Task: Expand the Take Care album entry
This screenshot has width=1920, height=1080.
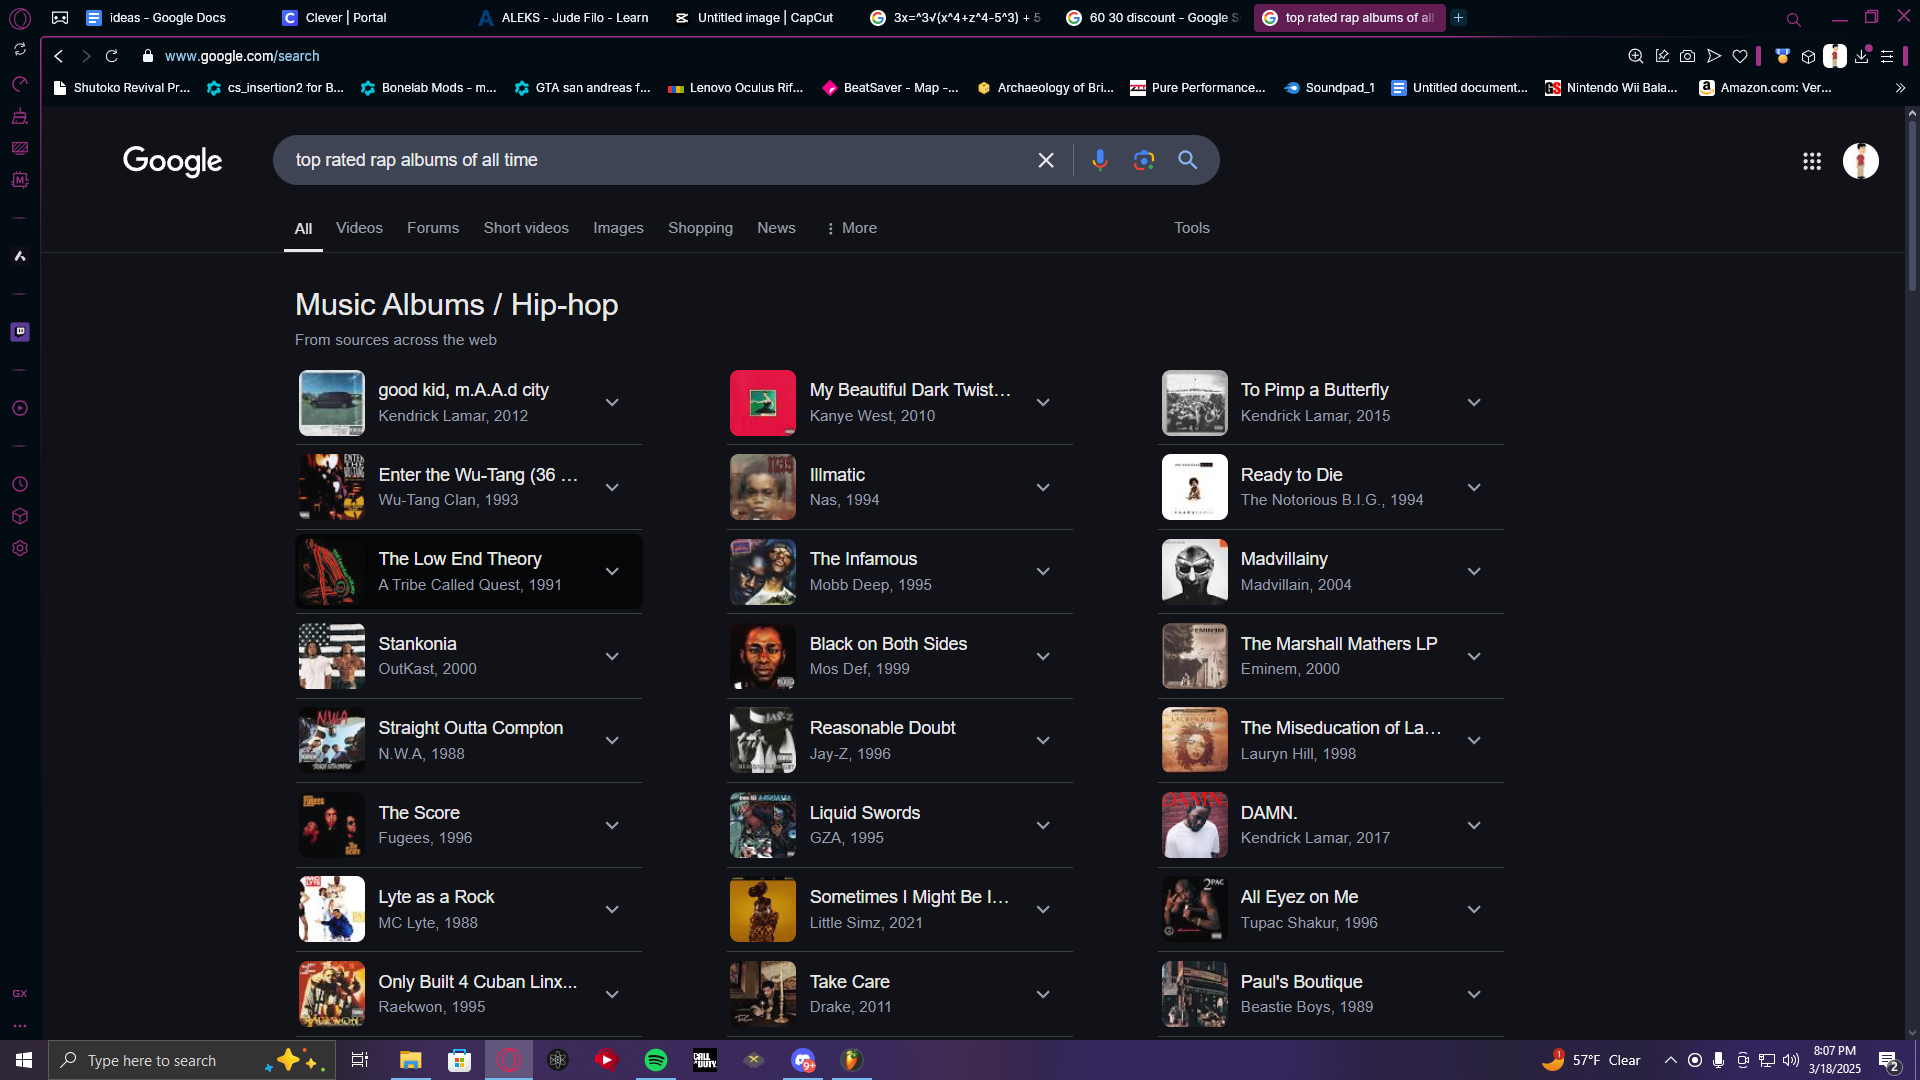Action: [x=1043, y=994]
